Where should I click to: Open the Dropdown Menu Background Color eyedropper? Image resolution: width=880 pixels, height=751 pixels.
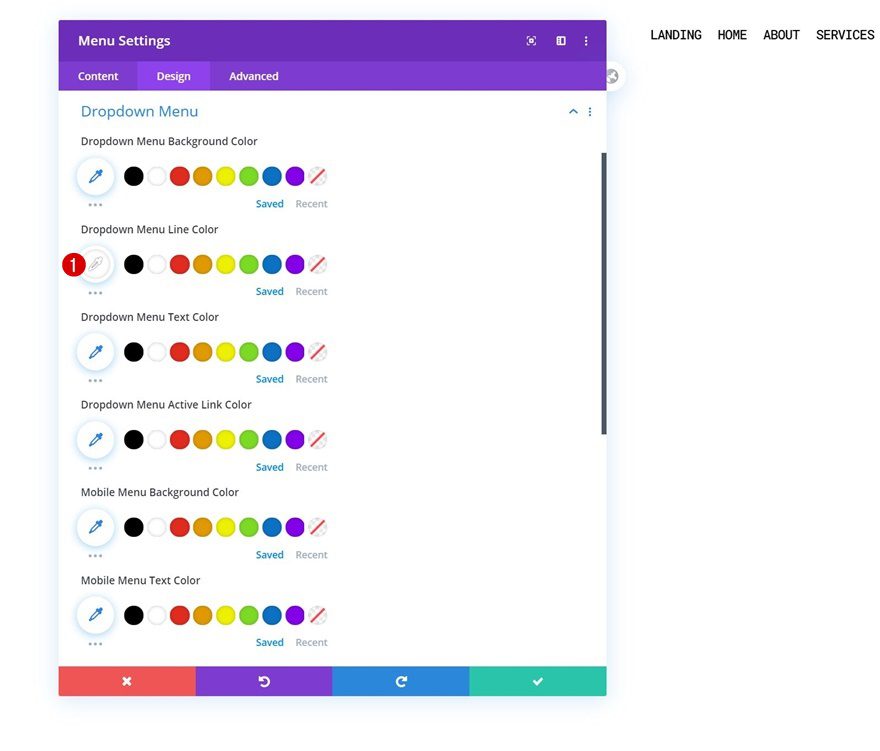[95, 175]
